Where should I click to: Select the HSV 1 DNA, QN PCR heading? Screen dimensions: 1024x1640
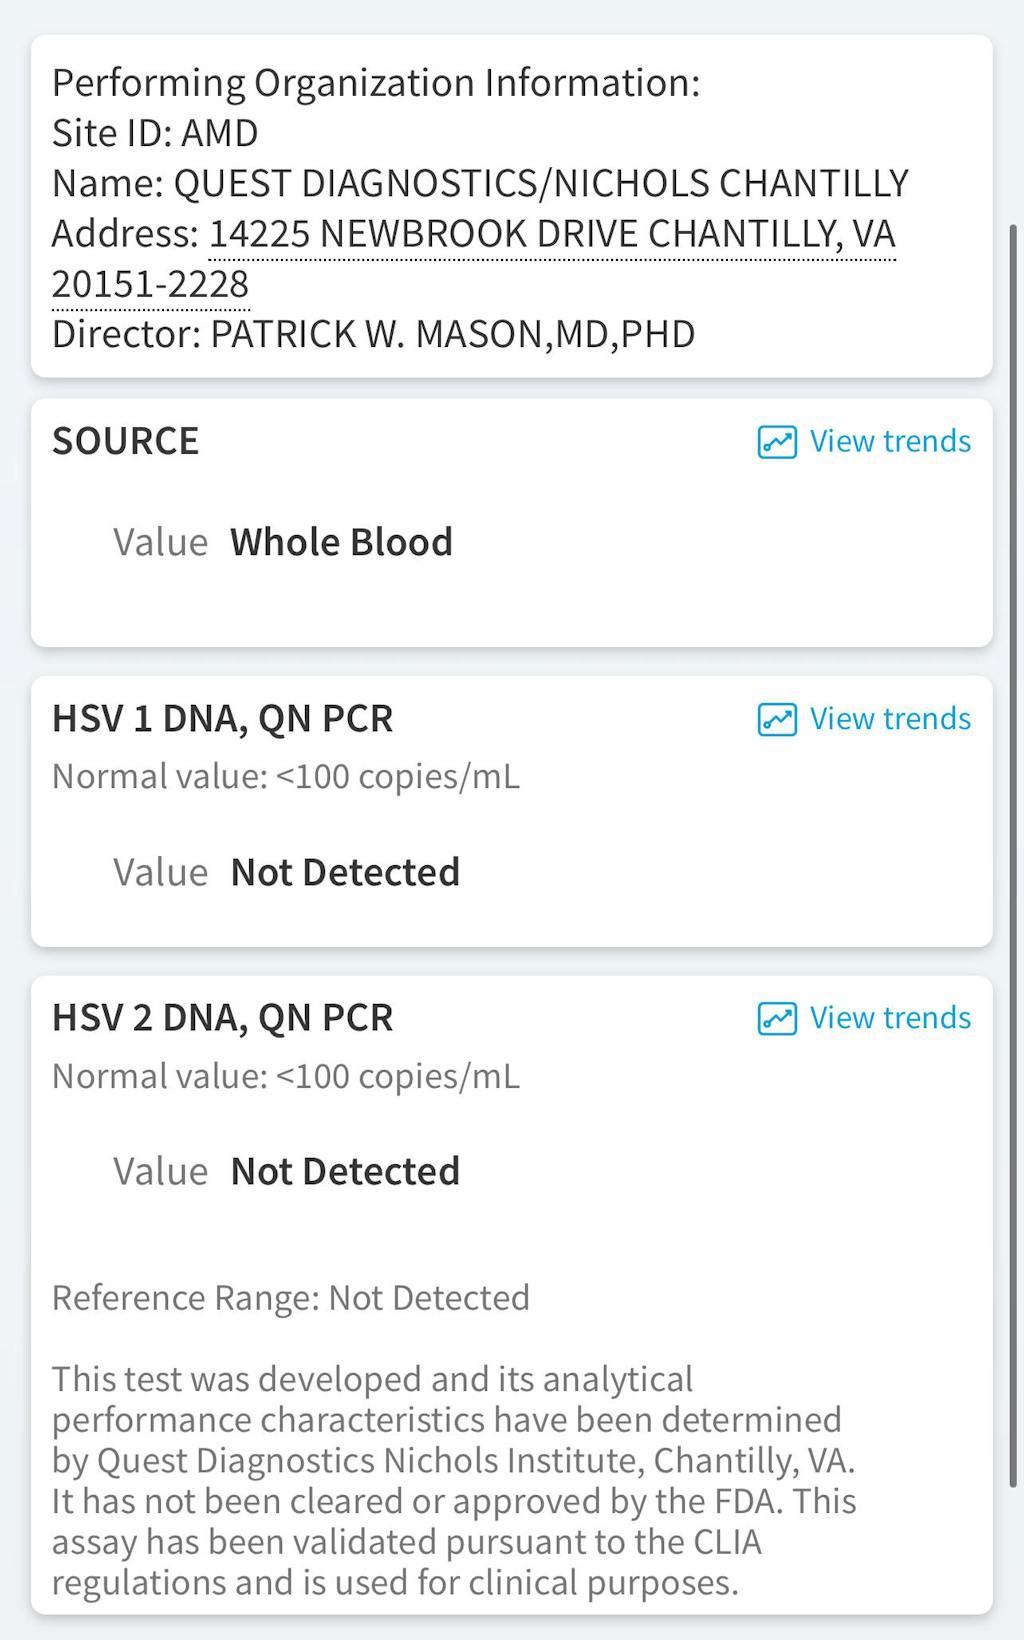tap(223, 719)
